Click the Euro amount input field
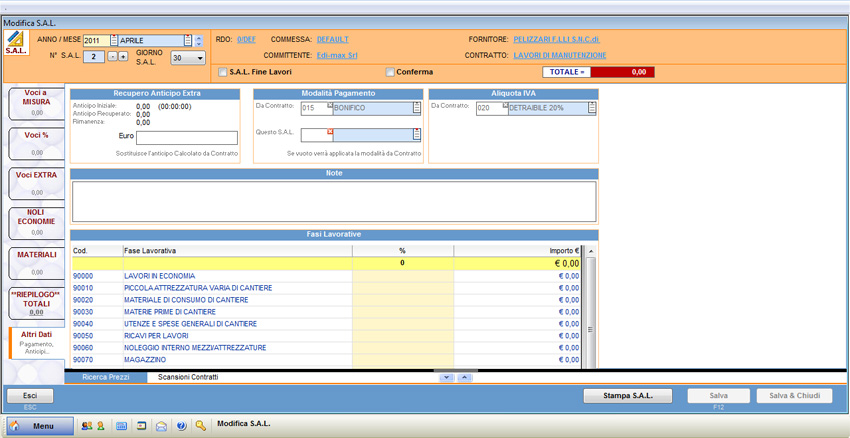 (x=187, y=137)
